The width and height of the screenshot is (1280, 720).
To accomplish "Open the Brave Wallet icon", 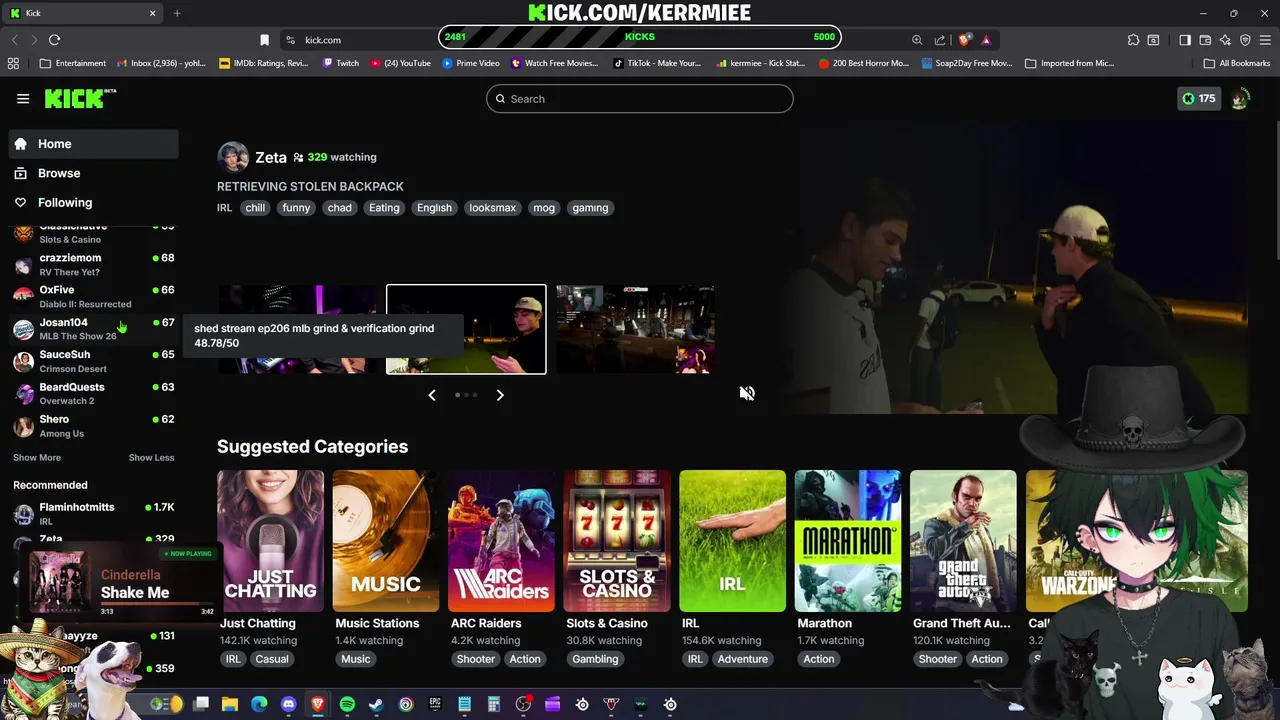I will tap(1205, 40).
